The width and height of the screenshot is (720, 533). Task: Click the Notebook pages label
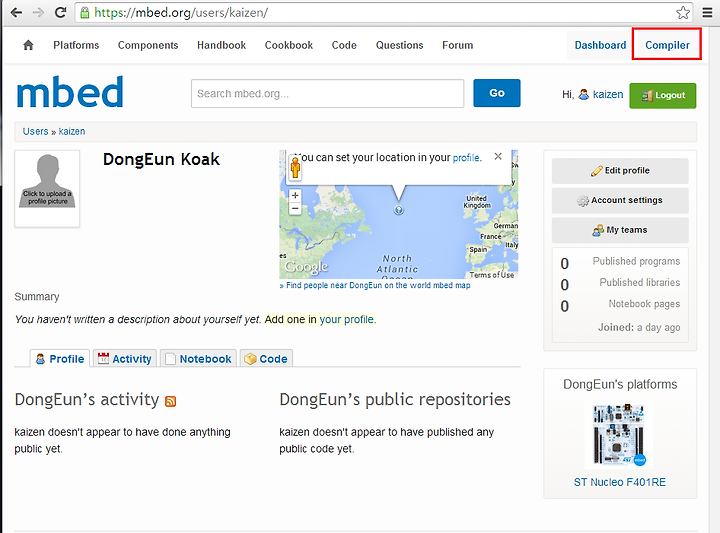(x=644, y=304)
